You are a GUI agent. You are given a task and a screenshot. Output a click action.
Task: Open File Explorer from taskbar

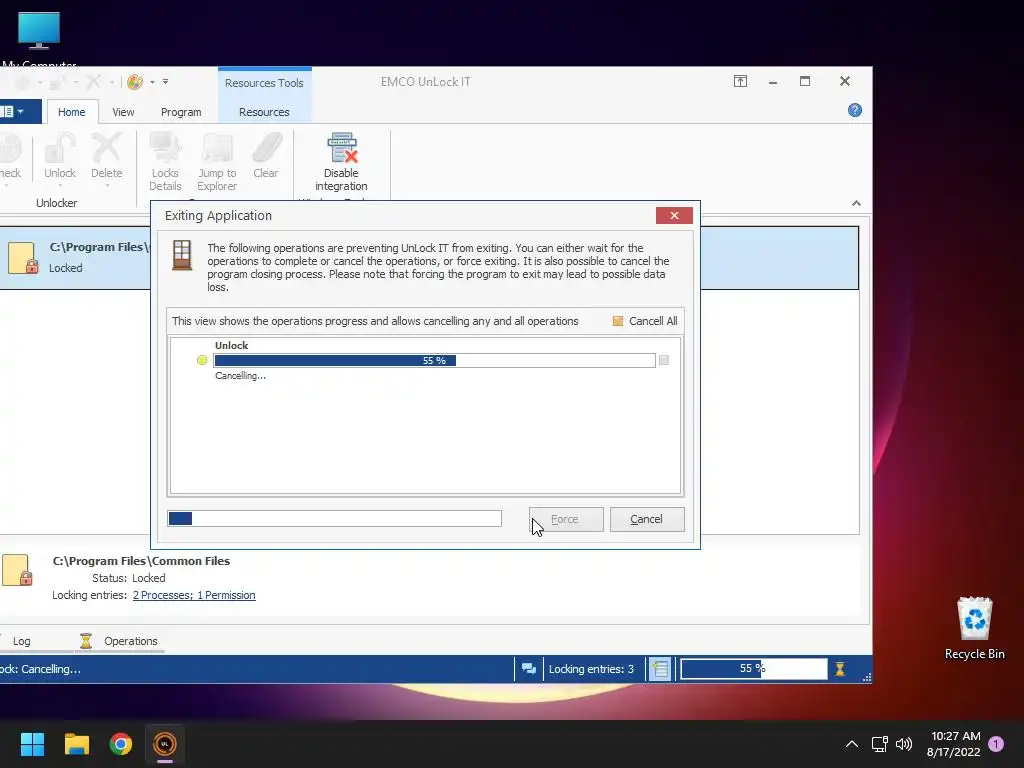76,744
